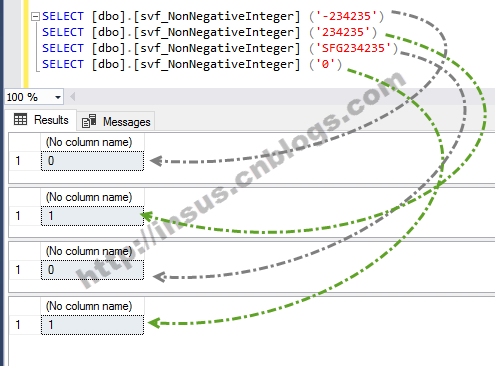The image size is (495, 366).
Task: Select the first result cell showing 0
Action: coord(92,161)
